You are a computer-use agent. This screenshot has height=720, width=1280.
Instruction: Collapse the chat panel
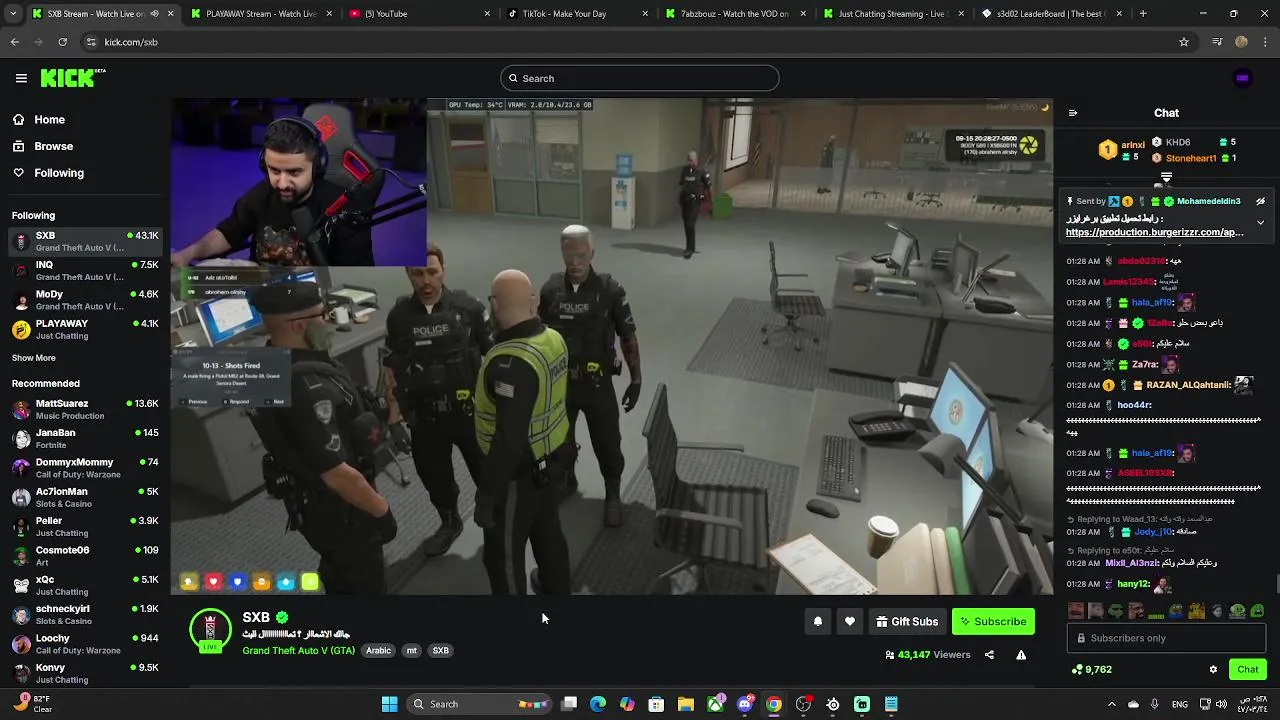pos(1073,113)
